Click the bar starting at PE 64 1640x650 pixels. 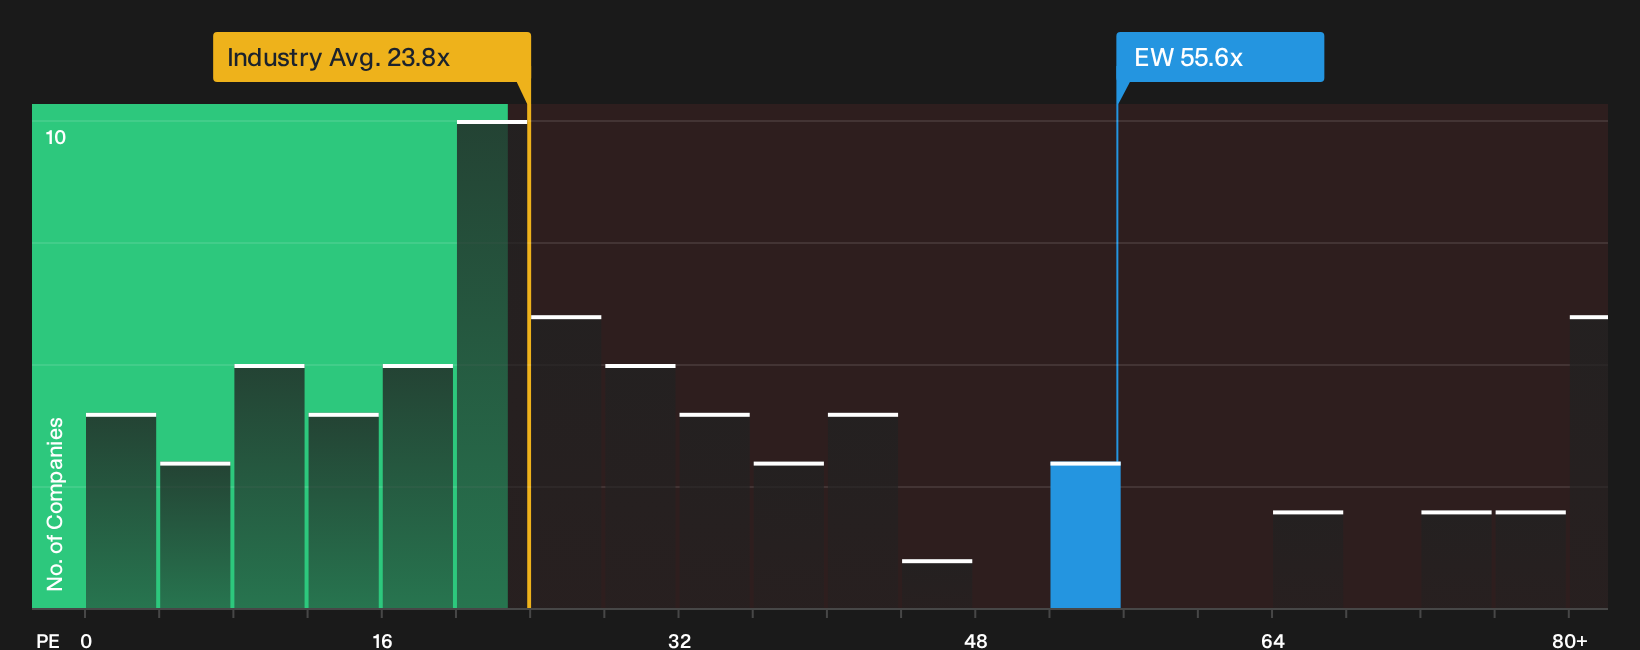coord(1308,560)
